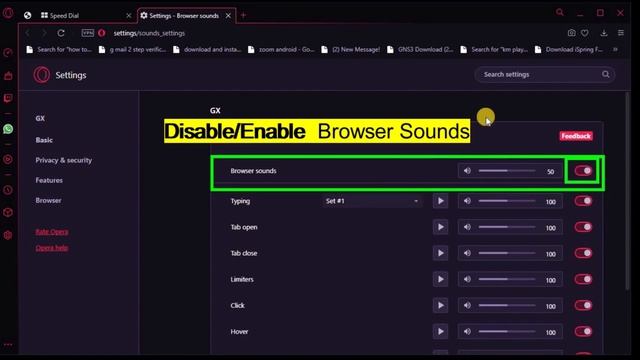
Task: Open Features settings section
Action: pyautogui.click(x=49, y=180)
